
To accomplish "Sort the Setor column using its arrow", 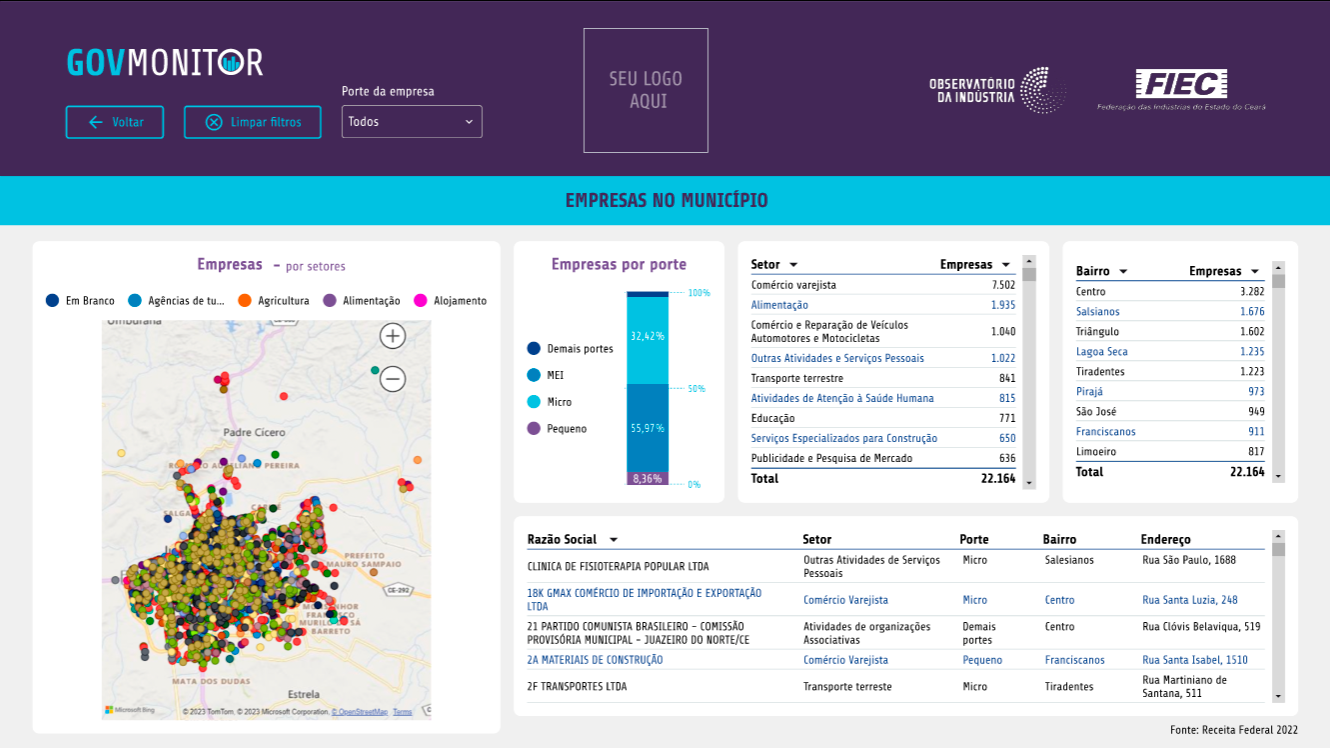I will [793, 265].
